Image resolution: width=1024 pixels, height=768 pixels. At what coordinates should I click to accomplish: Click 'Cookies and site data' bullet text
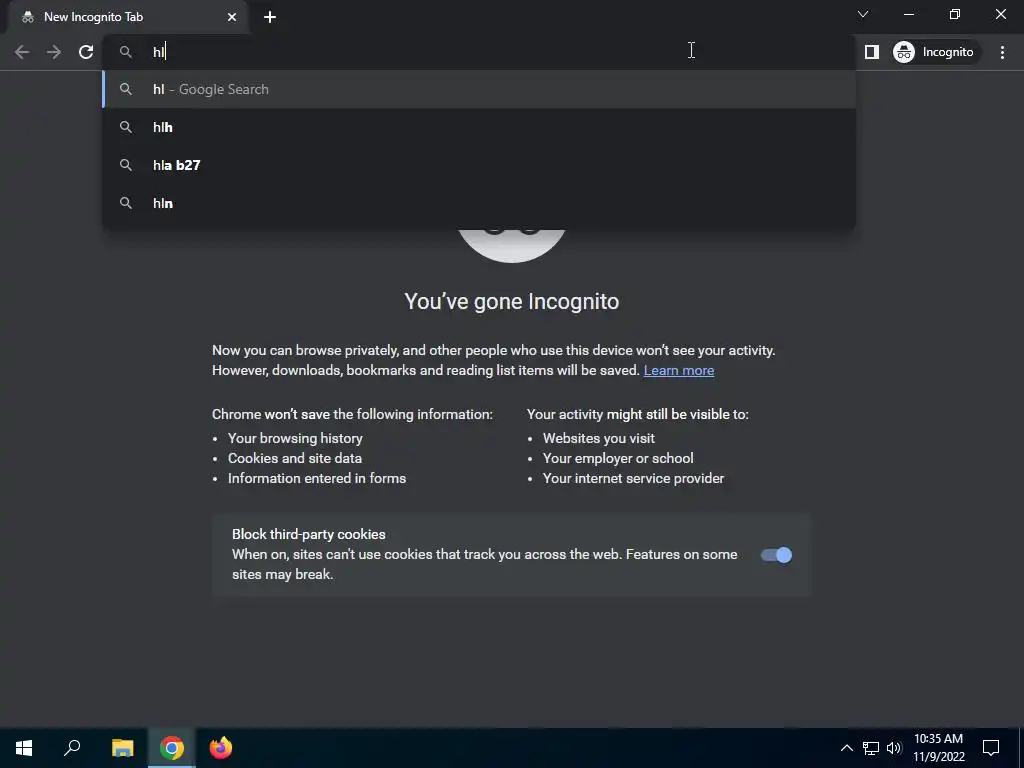(x=295, y=458)
